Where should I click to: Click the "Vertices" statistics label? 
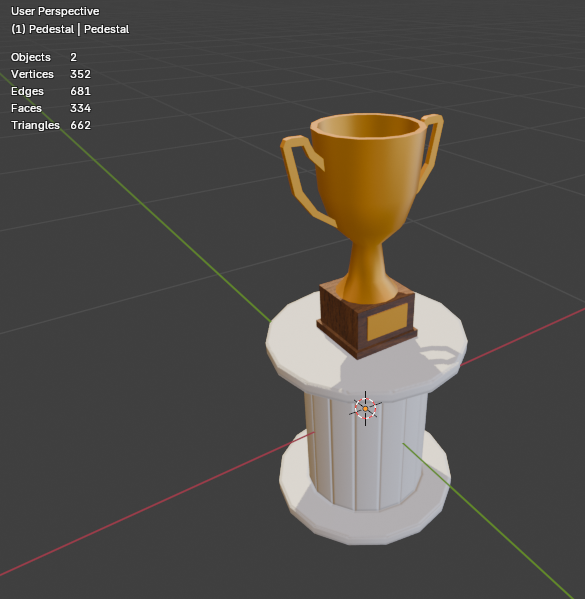coord(32,74)
